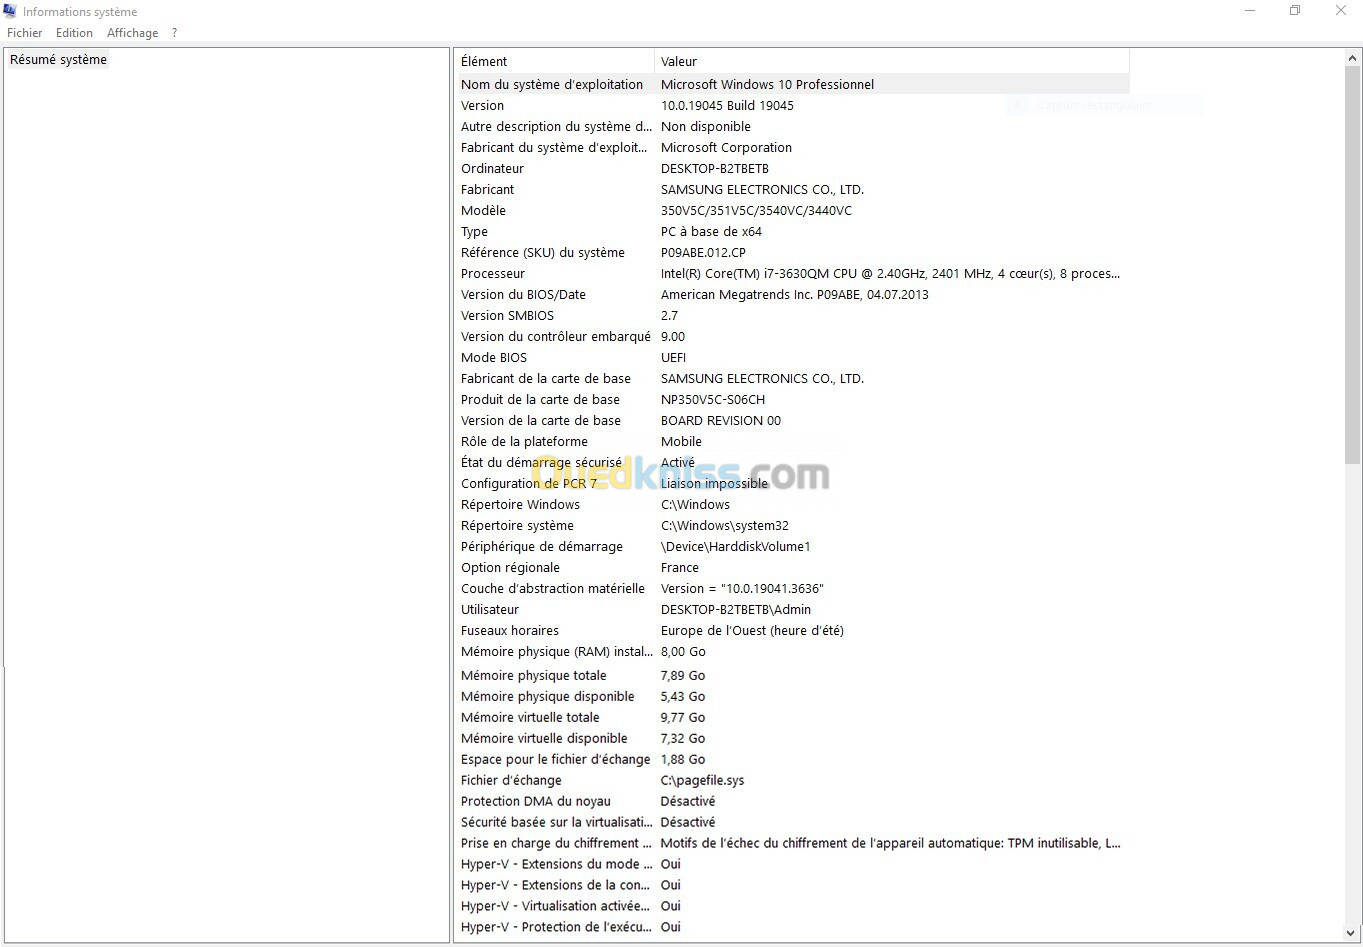Select SKU value P09ABE.012.CP
Image resolution: width=1363 pixels, height=947 pixels.
coord(703,253)
